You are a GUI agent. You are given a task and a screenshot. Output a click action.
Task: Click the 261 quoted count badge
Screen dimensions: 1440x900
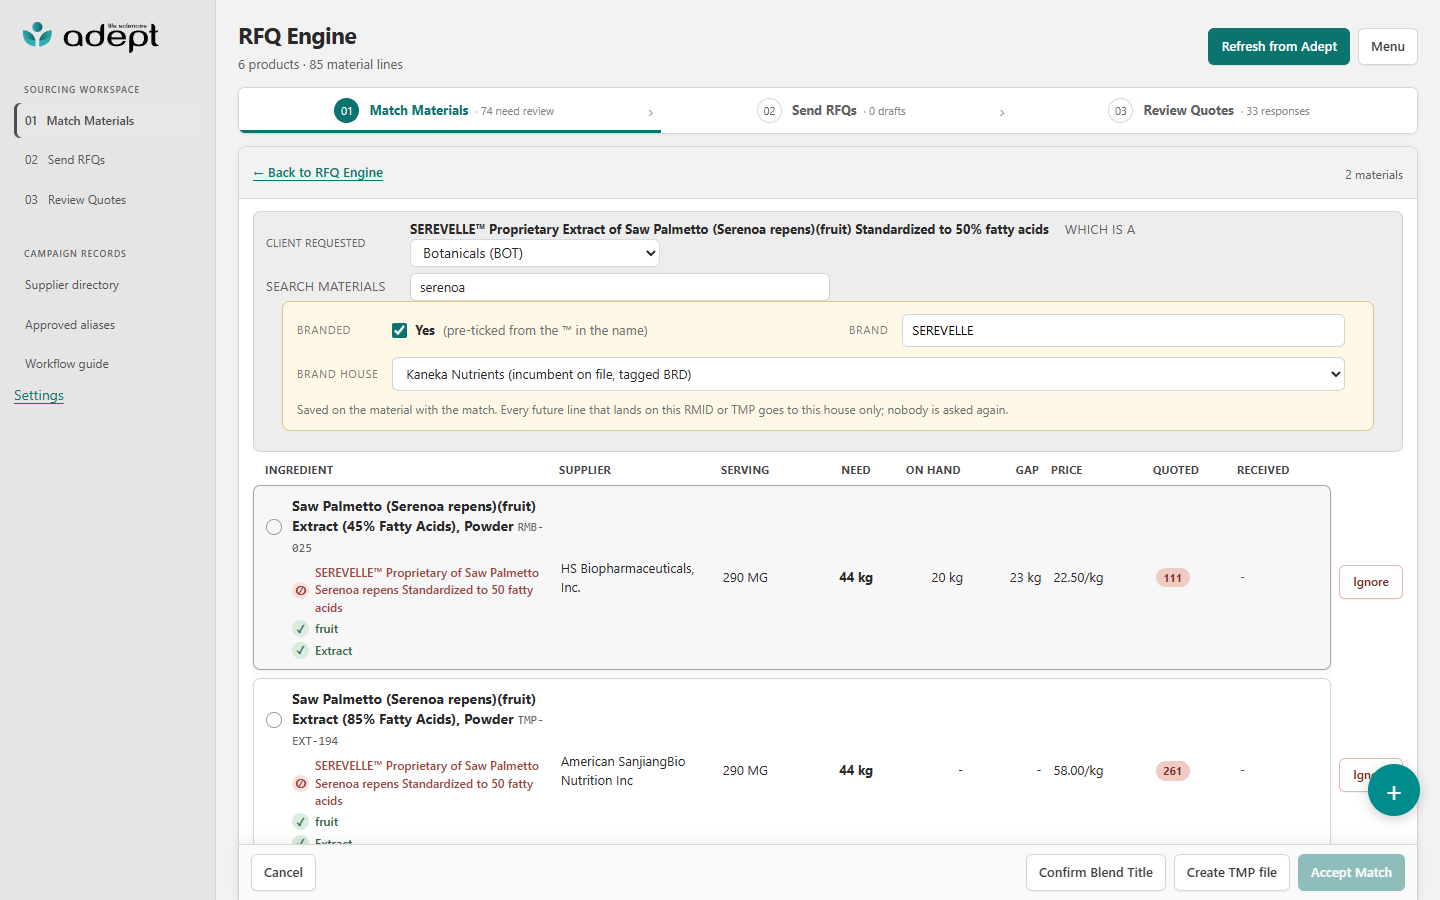pos(1173,771)
